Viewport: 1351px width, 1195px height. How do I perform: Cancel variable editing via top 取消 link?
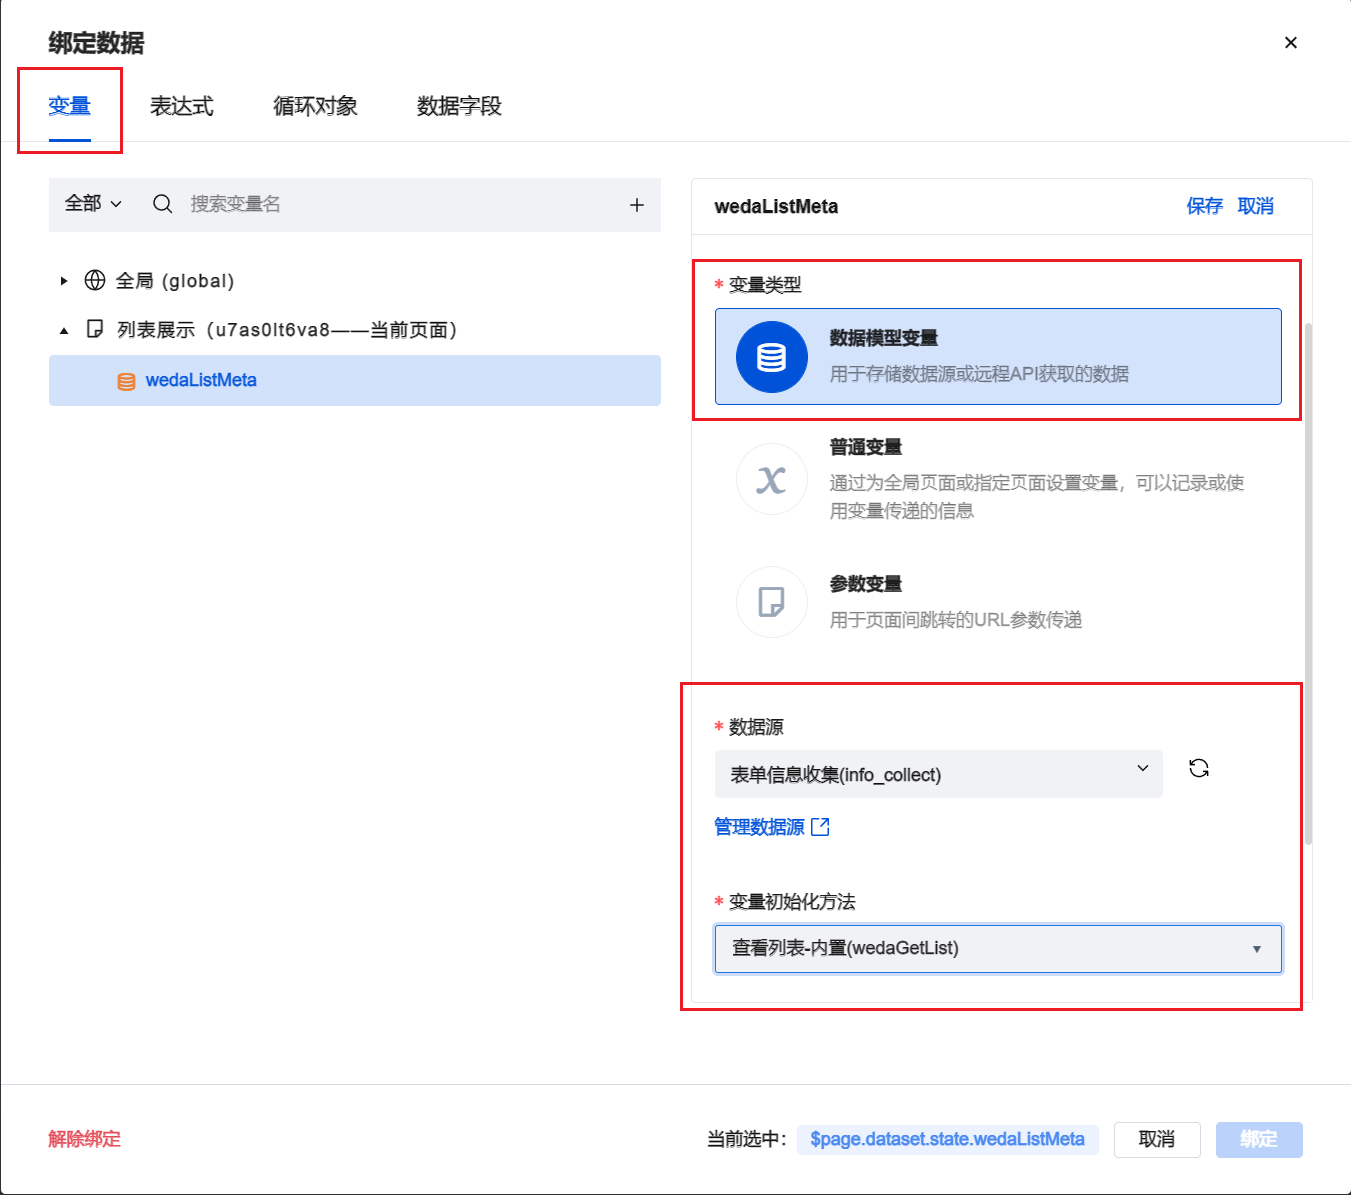(x=1256, y=206)
